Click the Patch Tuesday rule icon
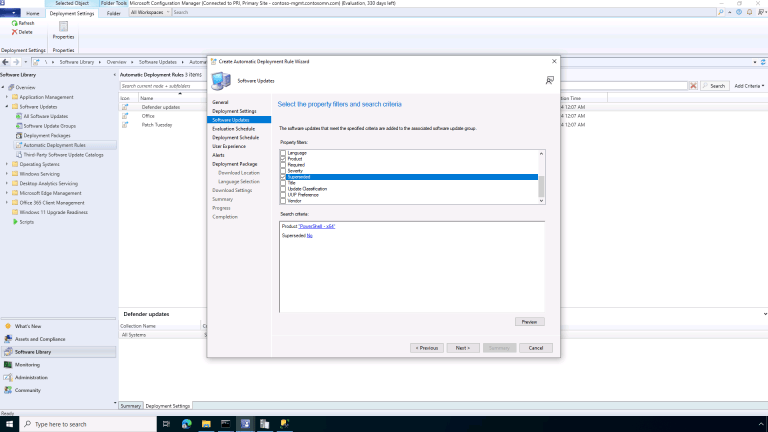This screenshot has height=432, width=768. [125, 125]
